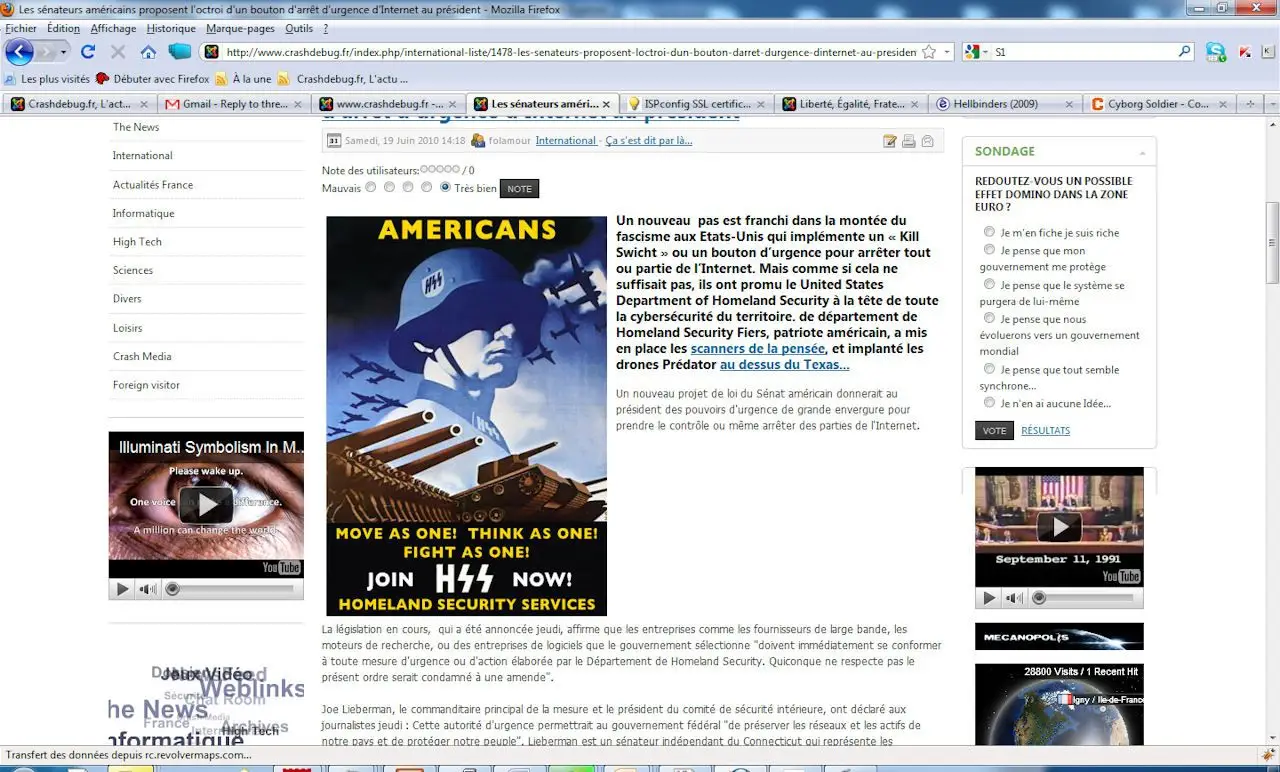
Task: Email the article via envelope icon
Action: 927,141
